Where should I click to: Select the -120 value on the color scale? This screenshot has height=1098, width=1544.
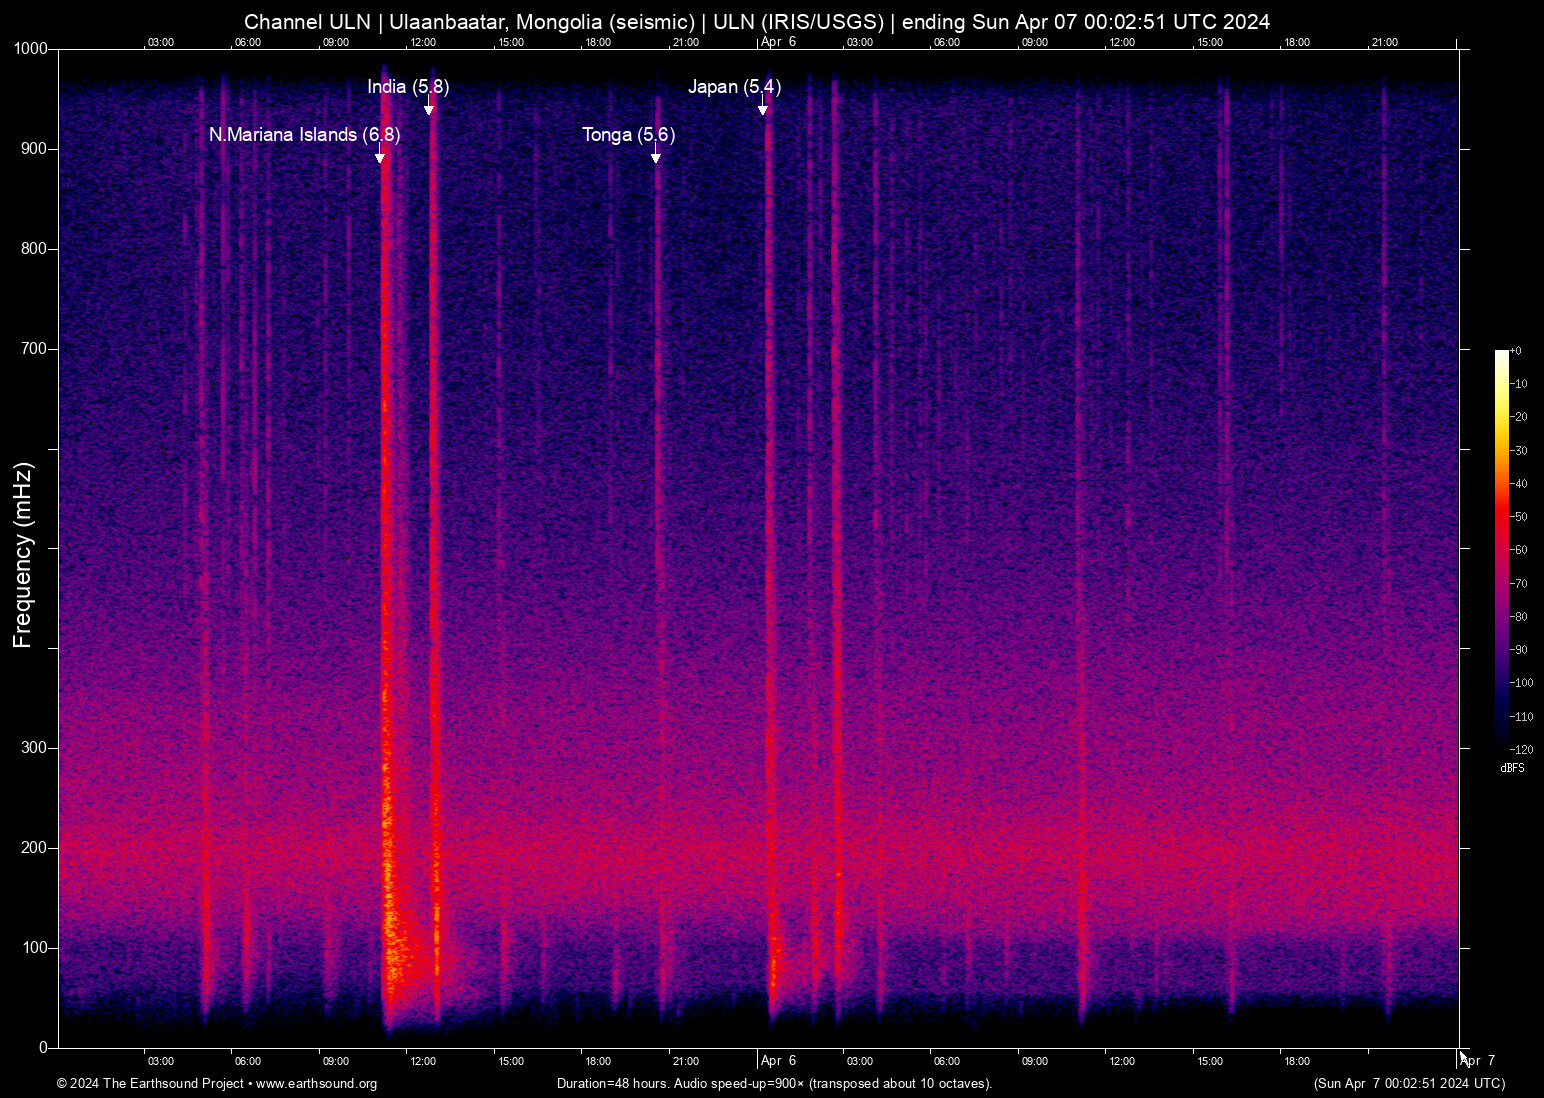(x=1520, y=750)
